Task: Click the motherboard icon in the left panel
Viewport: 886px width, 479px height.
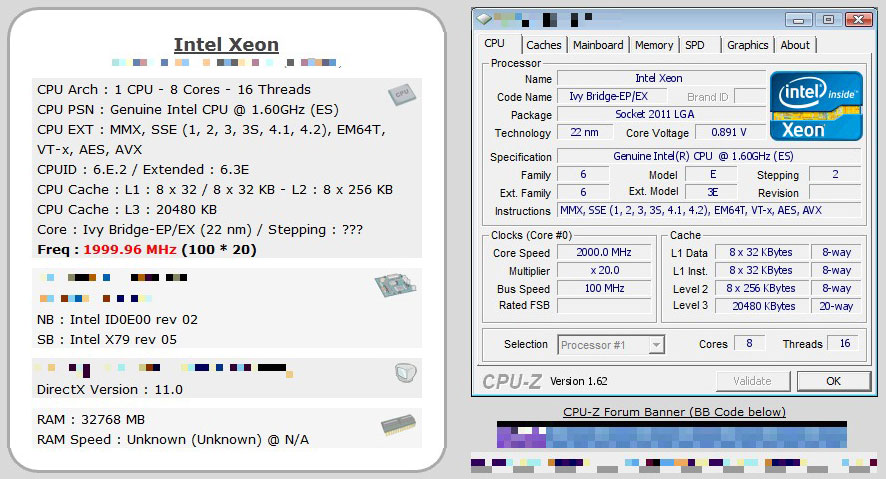Action: (x=395, y=285)
